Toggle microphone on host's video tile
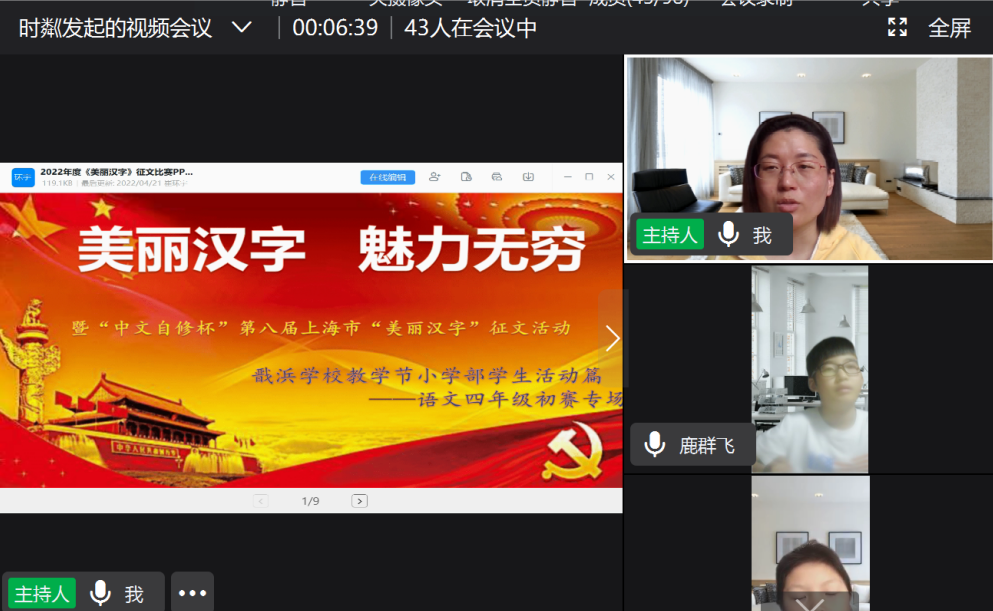The image size is (993, 611). (729, 235)
